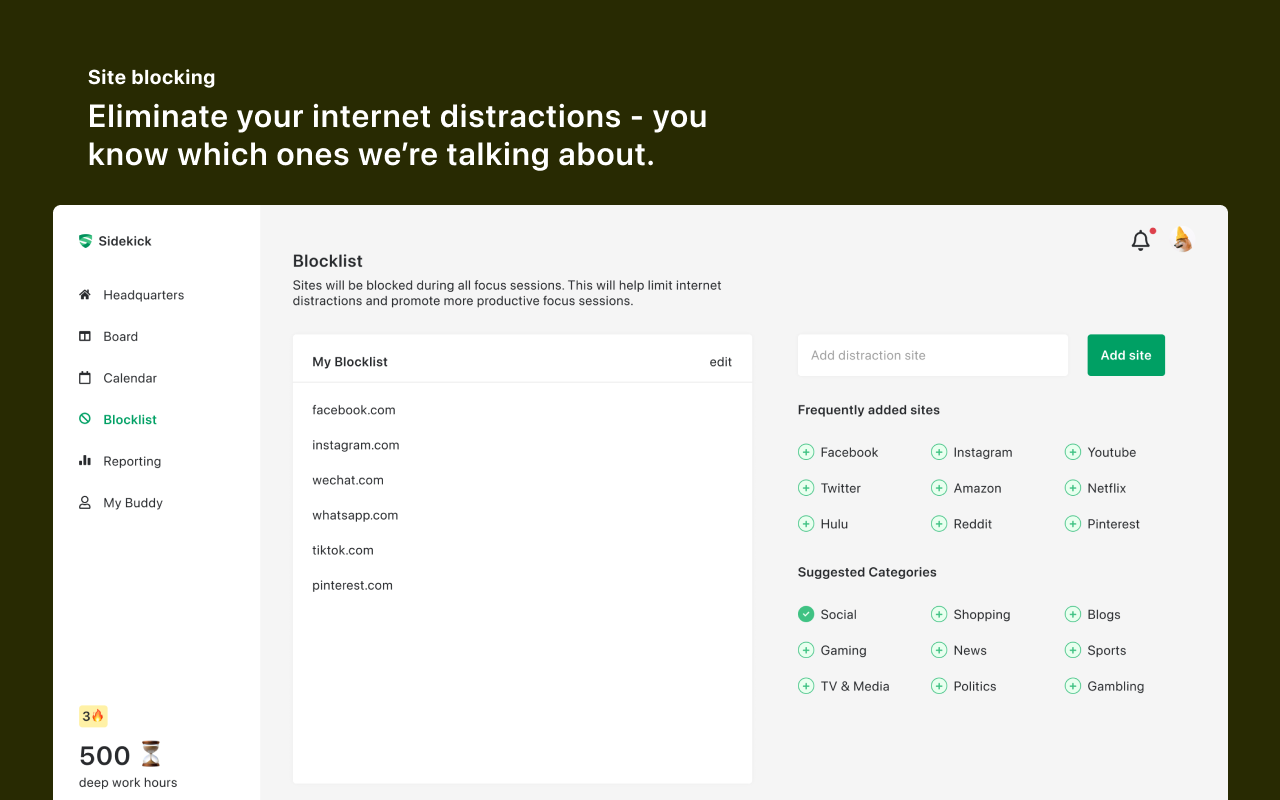
Task: Click the Reporting bar chart icon
Action: click(85, 461)
